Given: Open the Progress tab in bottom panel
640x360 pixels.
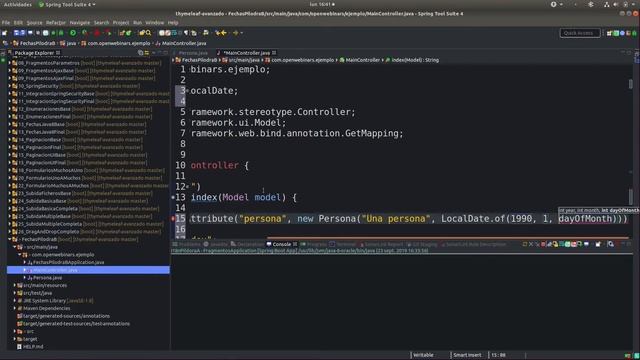Looking at the screenshot, I should [313, 244].
